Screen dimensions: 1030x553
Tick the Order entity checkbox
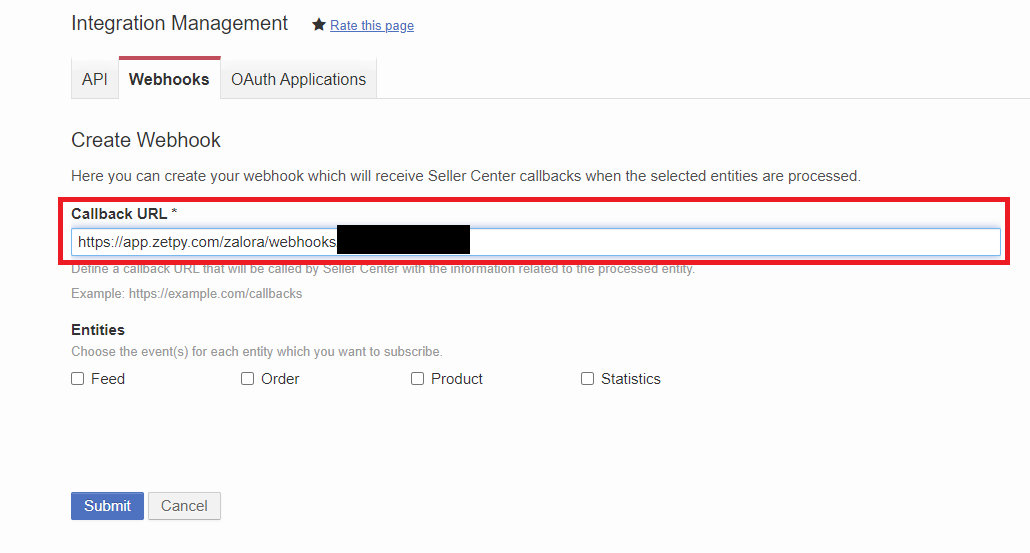coord(248,379)
